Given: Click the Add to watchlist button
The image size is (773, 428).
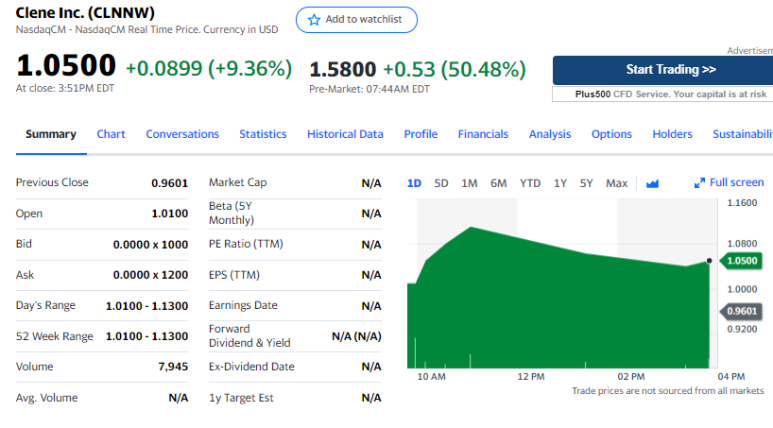Looking at the screenshot, I should (x=356, y=20).
